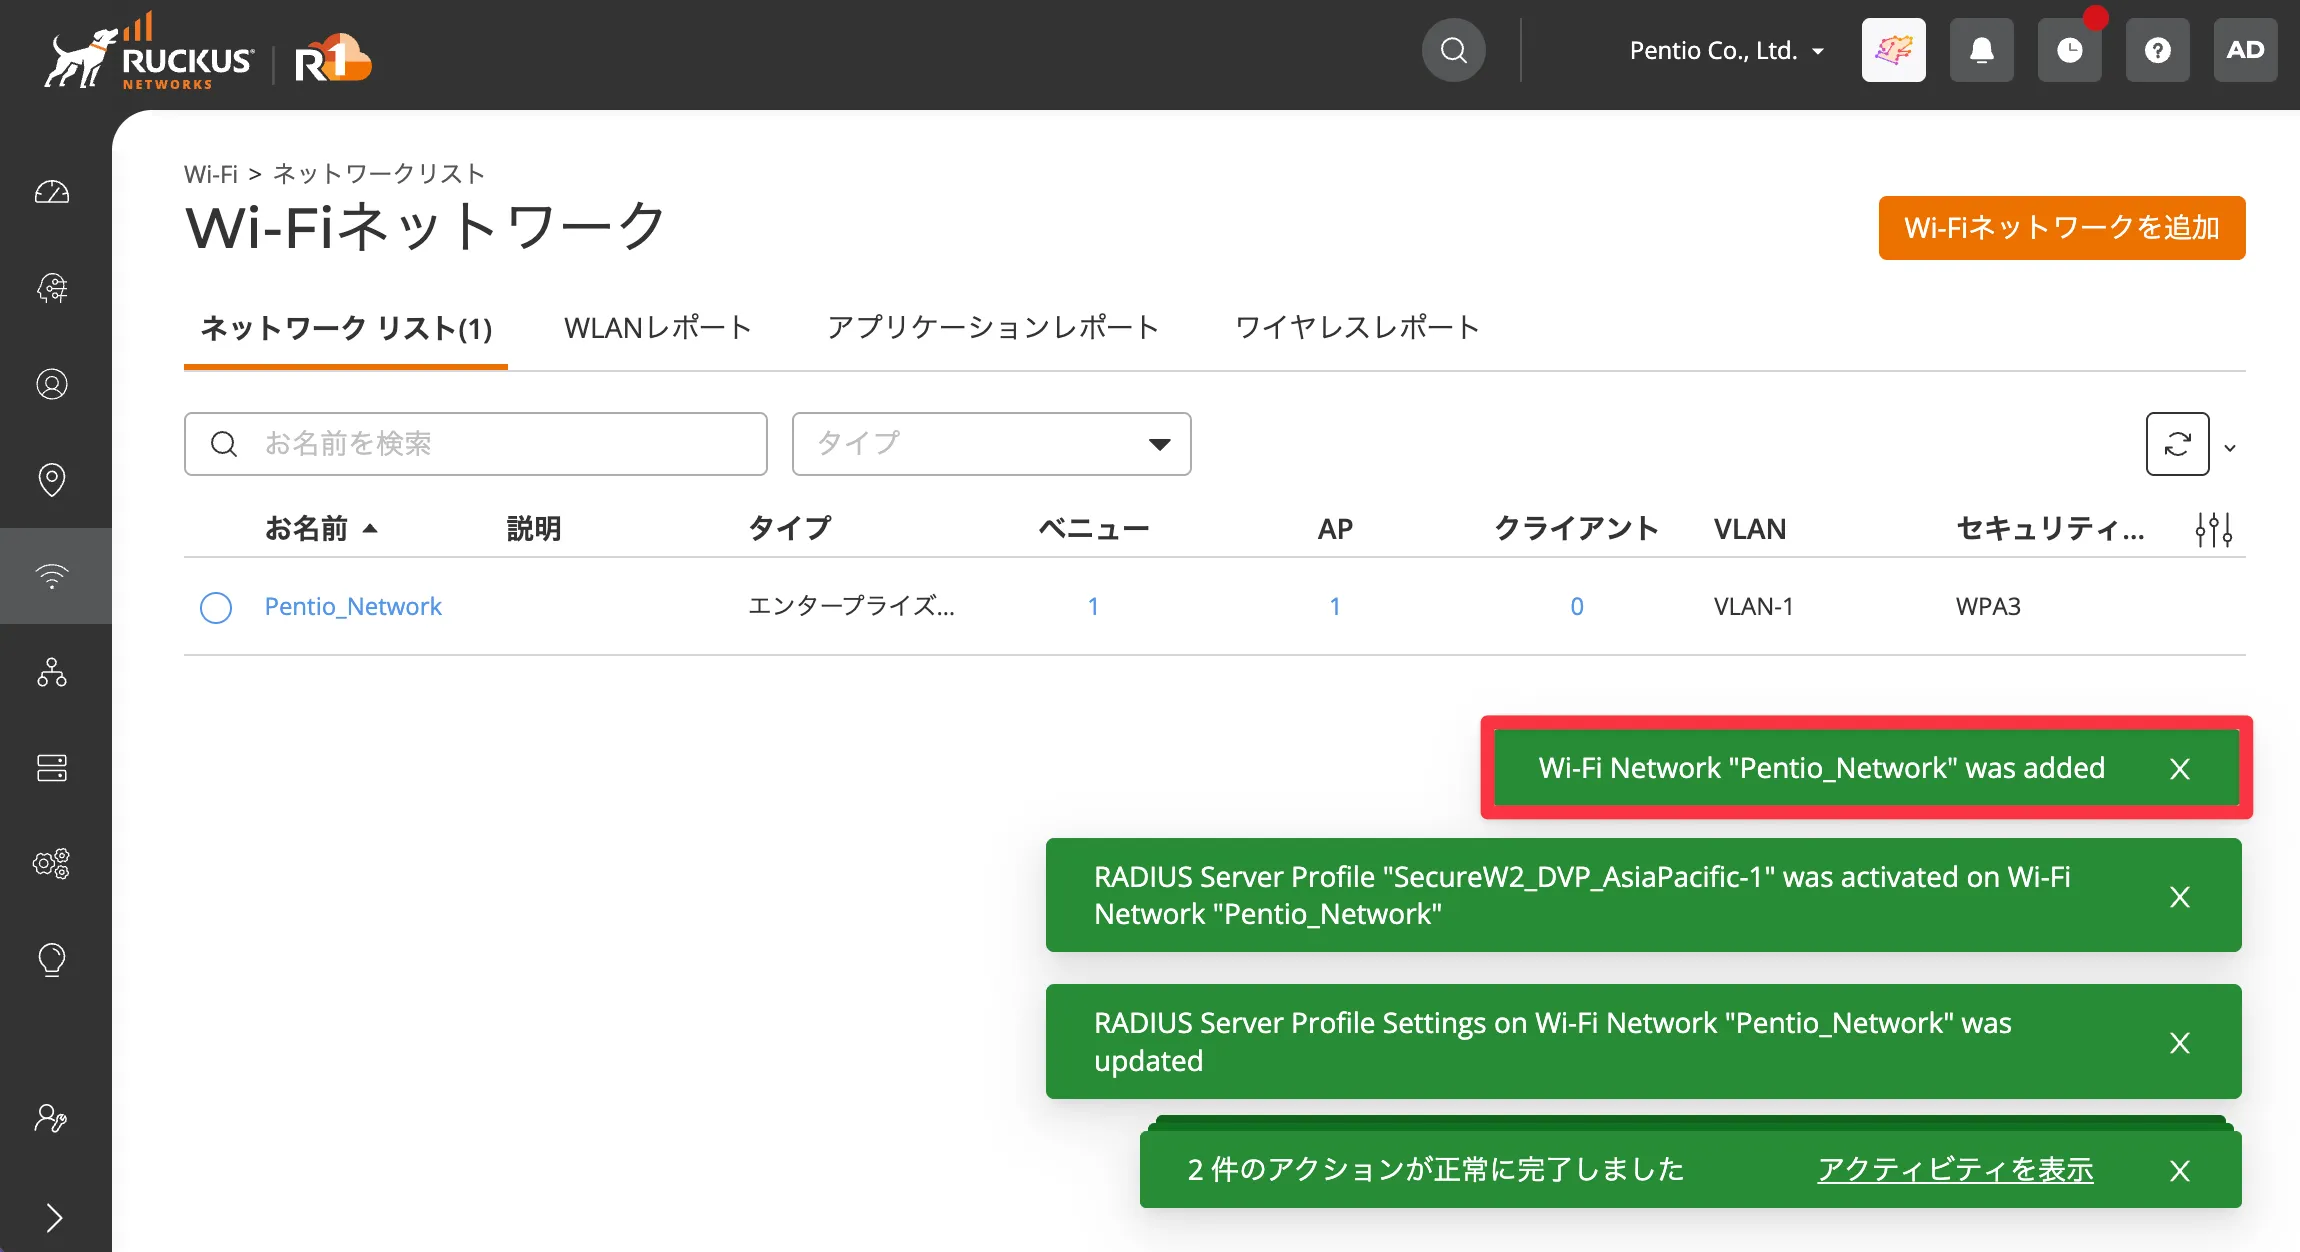Sort by お名前 column header
The image size is (2300, 1252).
(322, 528)
